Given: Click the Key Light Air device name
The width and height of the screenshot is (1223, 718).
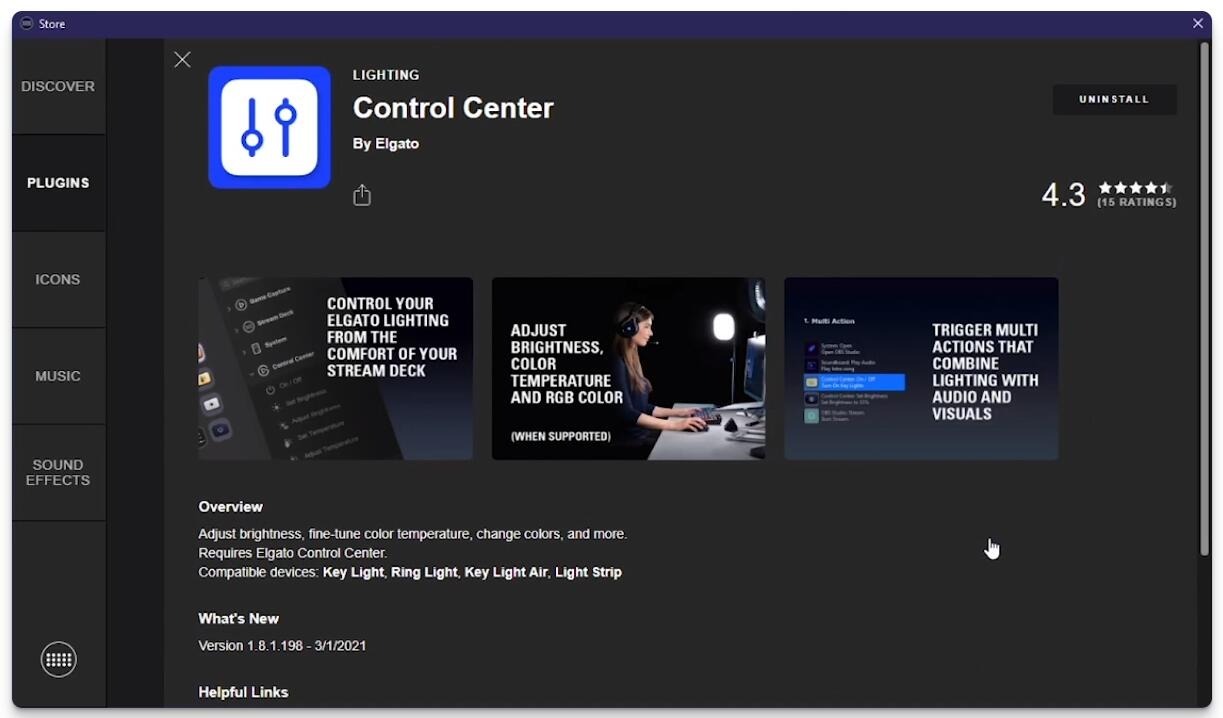Looking at the screenshot, I should coord(506,573).
